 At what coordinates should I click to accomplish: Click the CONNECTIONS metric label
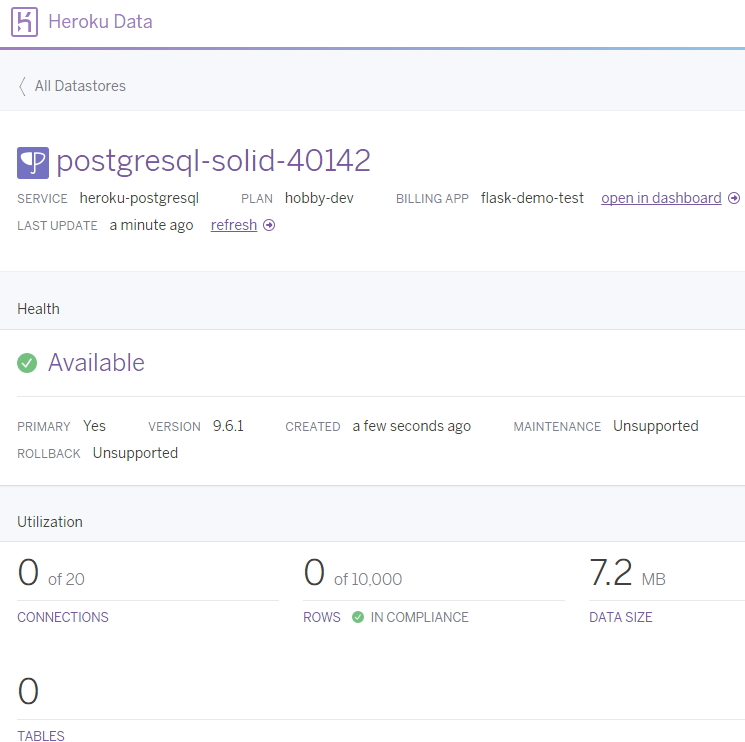click(63, 617)
